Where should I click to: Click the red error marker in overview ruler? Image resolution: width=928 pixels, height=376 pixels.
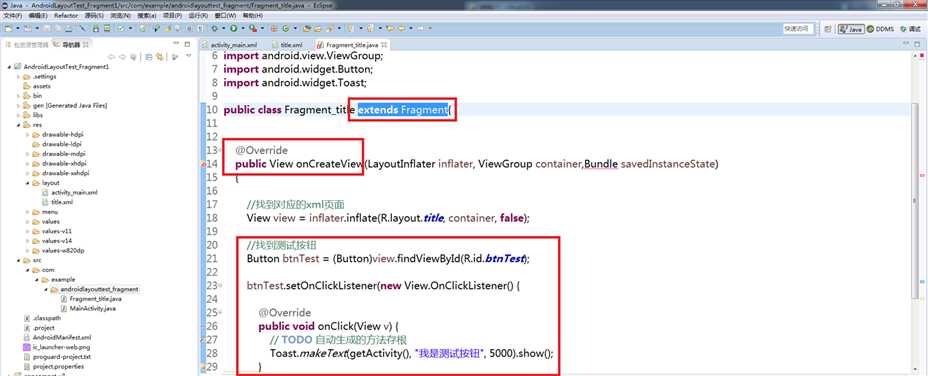click(x=923, y=176)
